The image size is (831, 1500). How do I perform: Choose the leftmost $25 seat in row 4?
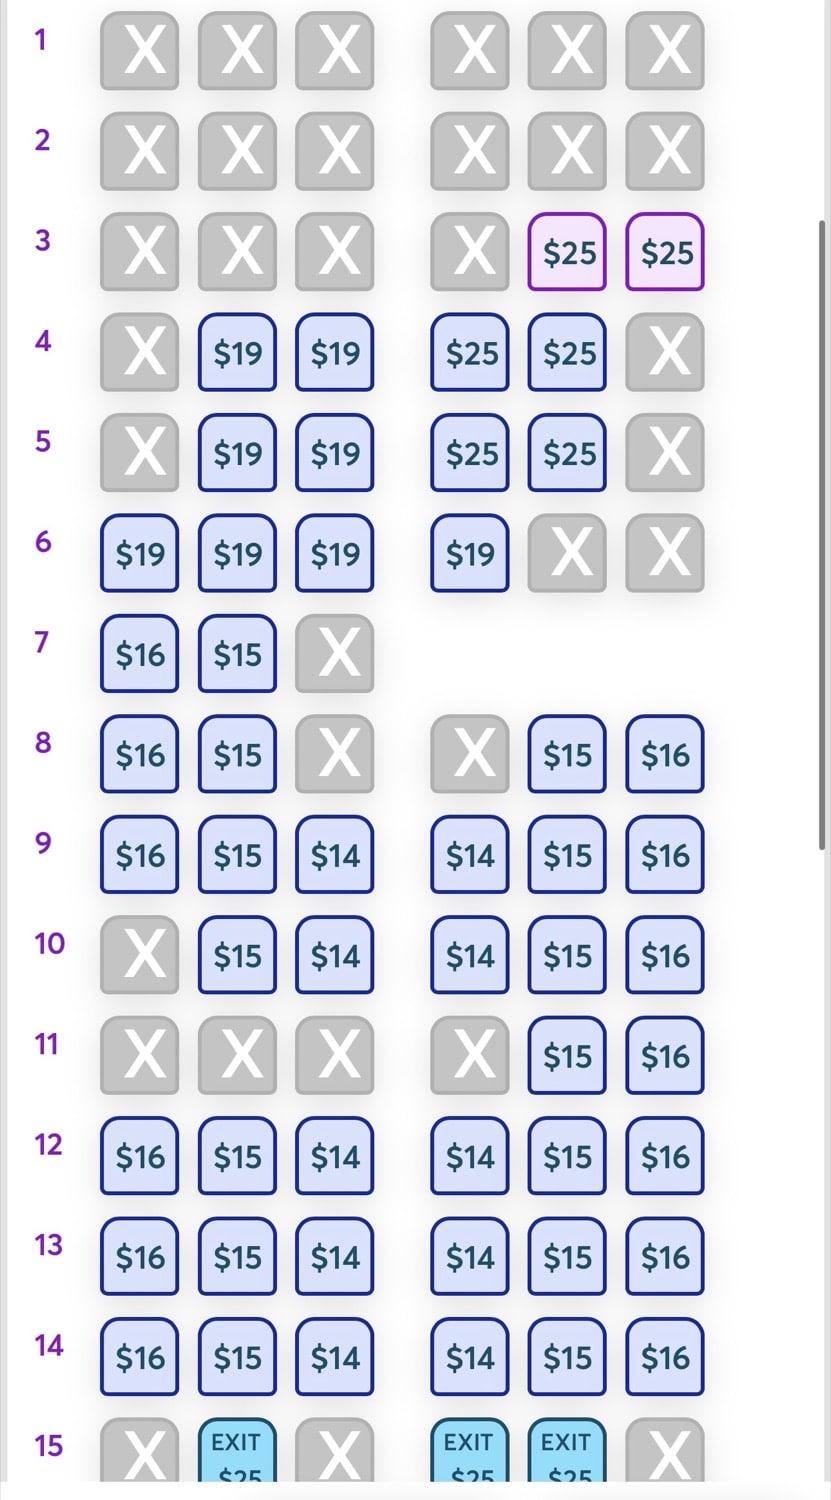click(x=470, y=352)
